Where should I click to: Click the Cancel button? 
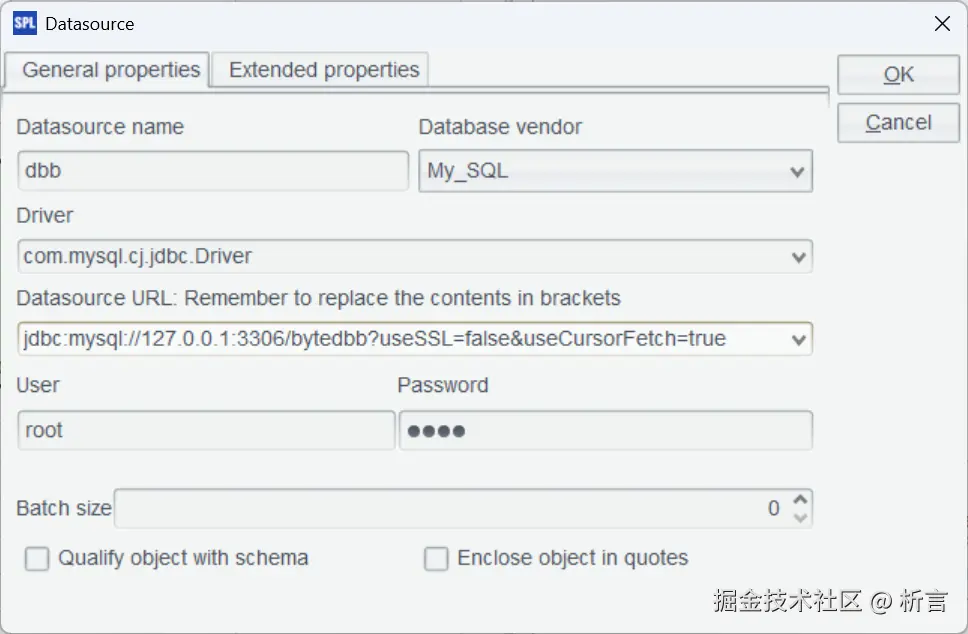point(898,122)
